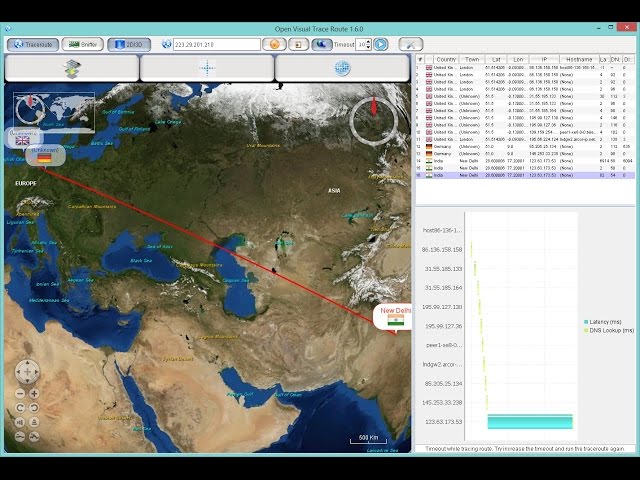Click the 145.253.33.238 chart axis label
This screenshot has width=640, height=480.
pyautogui.click(x=442, y=402)
